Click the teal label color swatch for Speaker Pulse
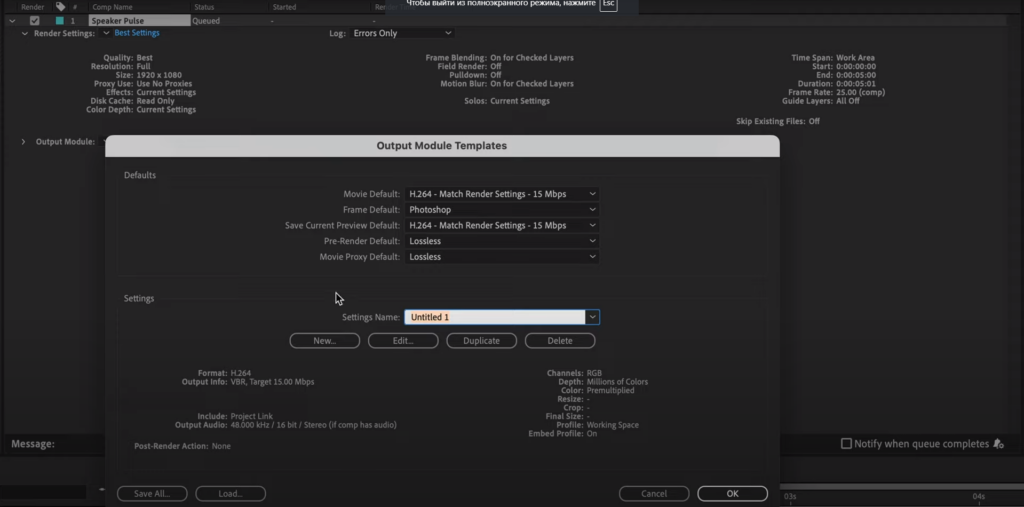This screenshot has height=507, width=1024. pos(59,21)
